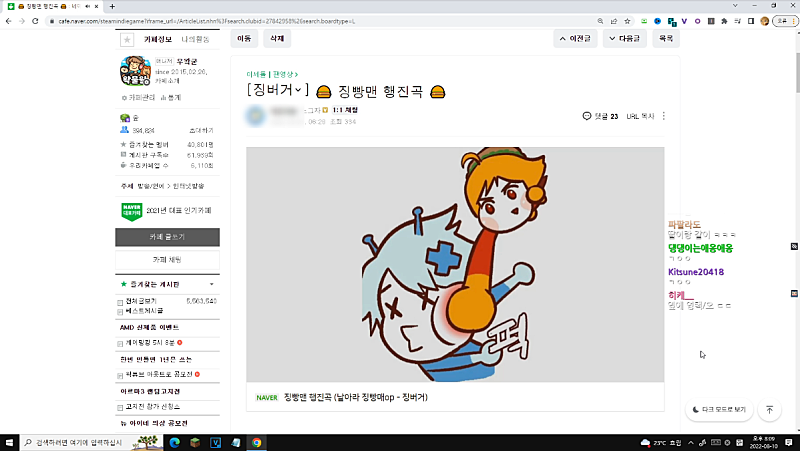This screenshot has width=800, height=451.
Task: Click the share page icon in address bar
Action: click(x=614, y=21)
